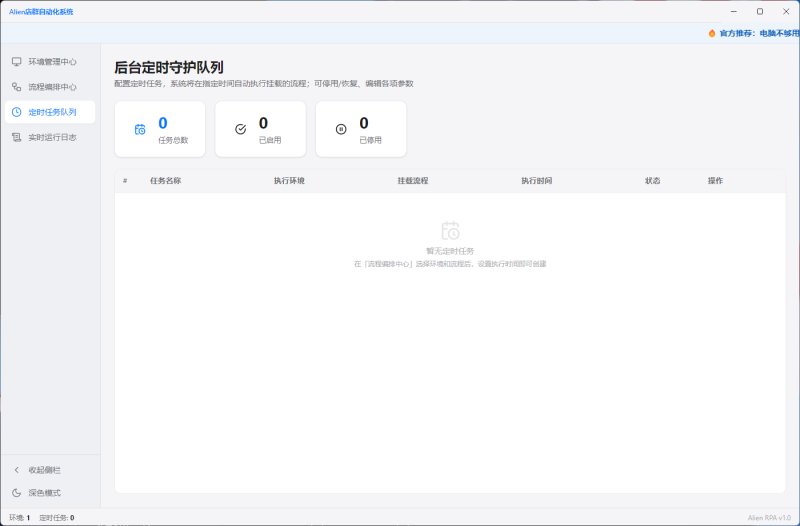800x526 pixels.
Task: Click the checkmark icon on 已启用 card
Action: (240, 130)
